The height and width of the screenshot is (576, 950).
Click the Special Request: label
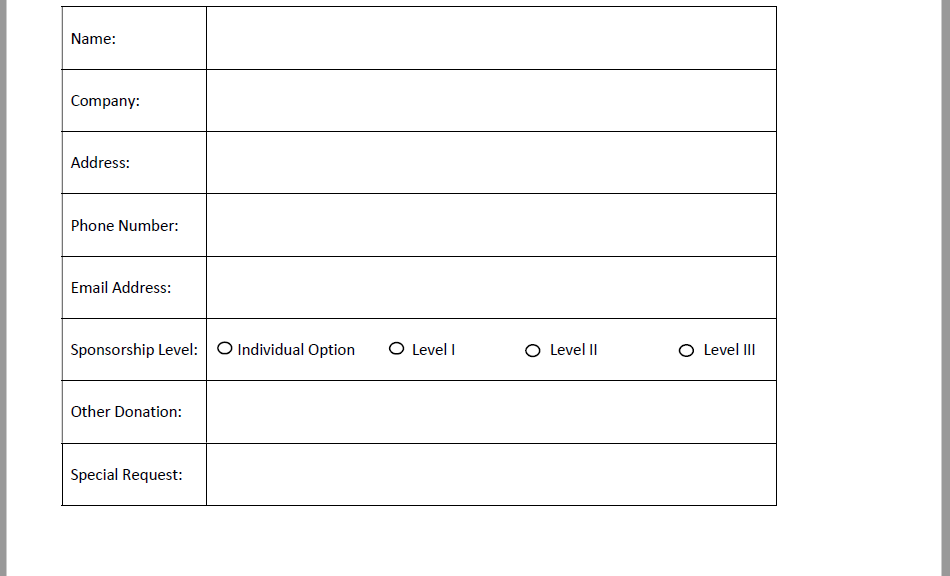coord(126,475)
